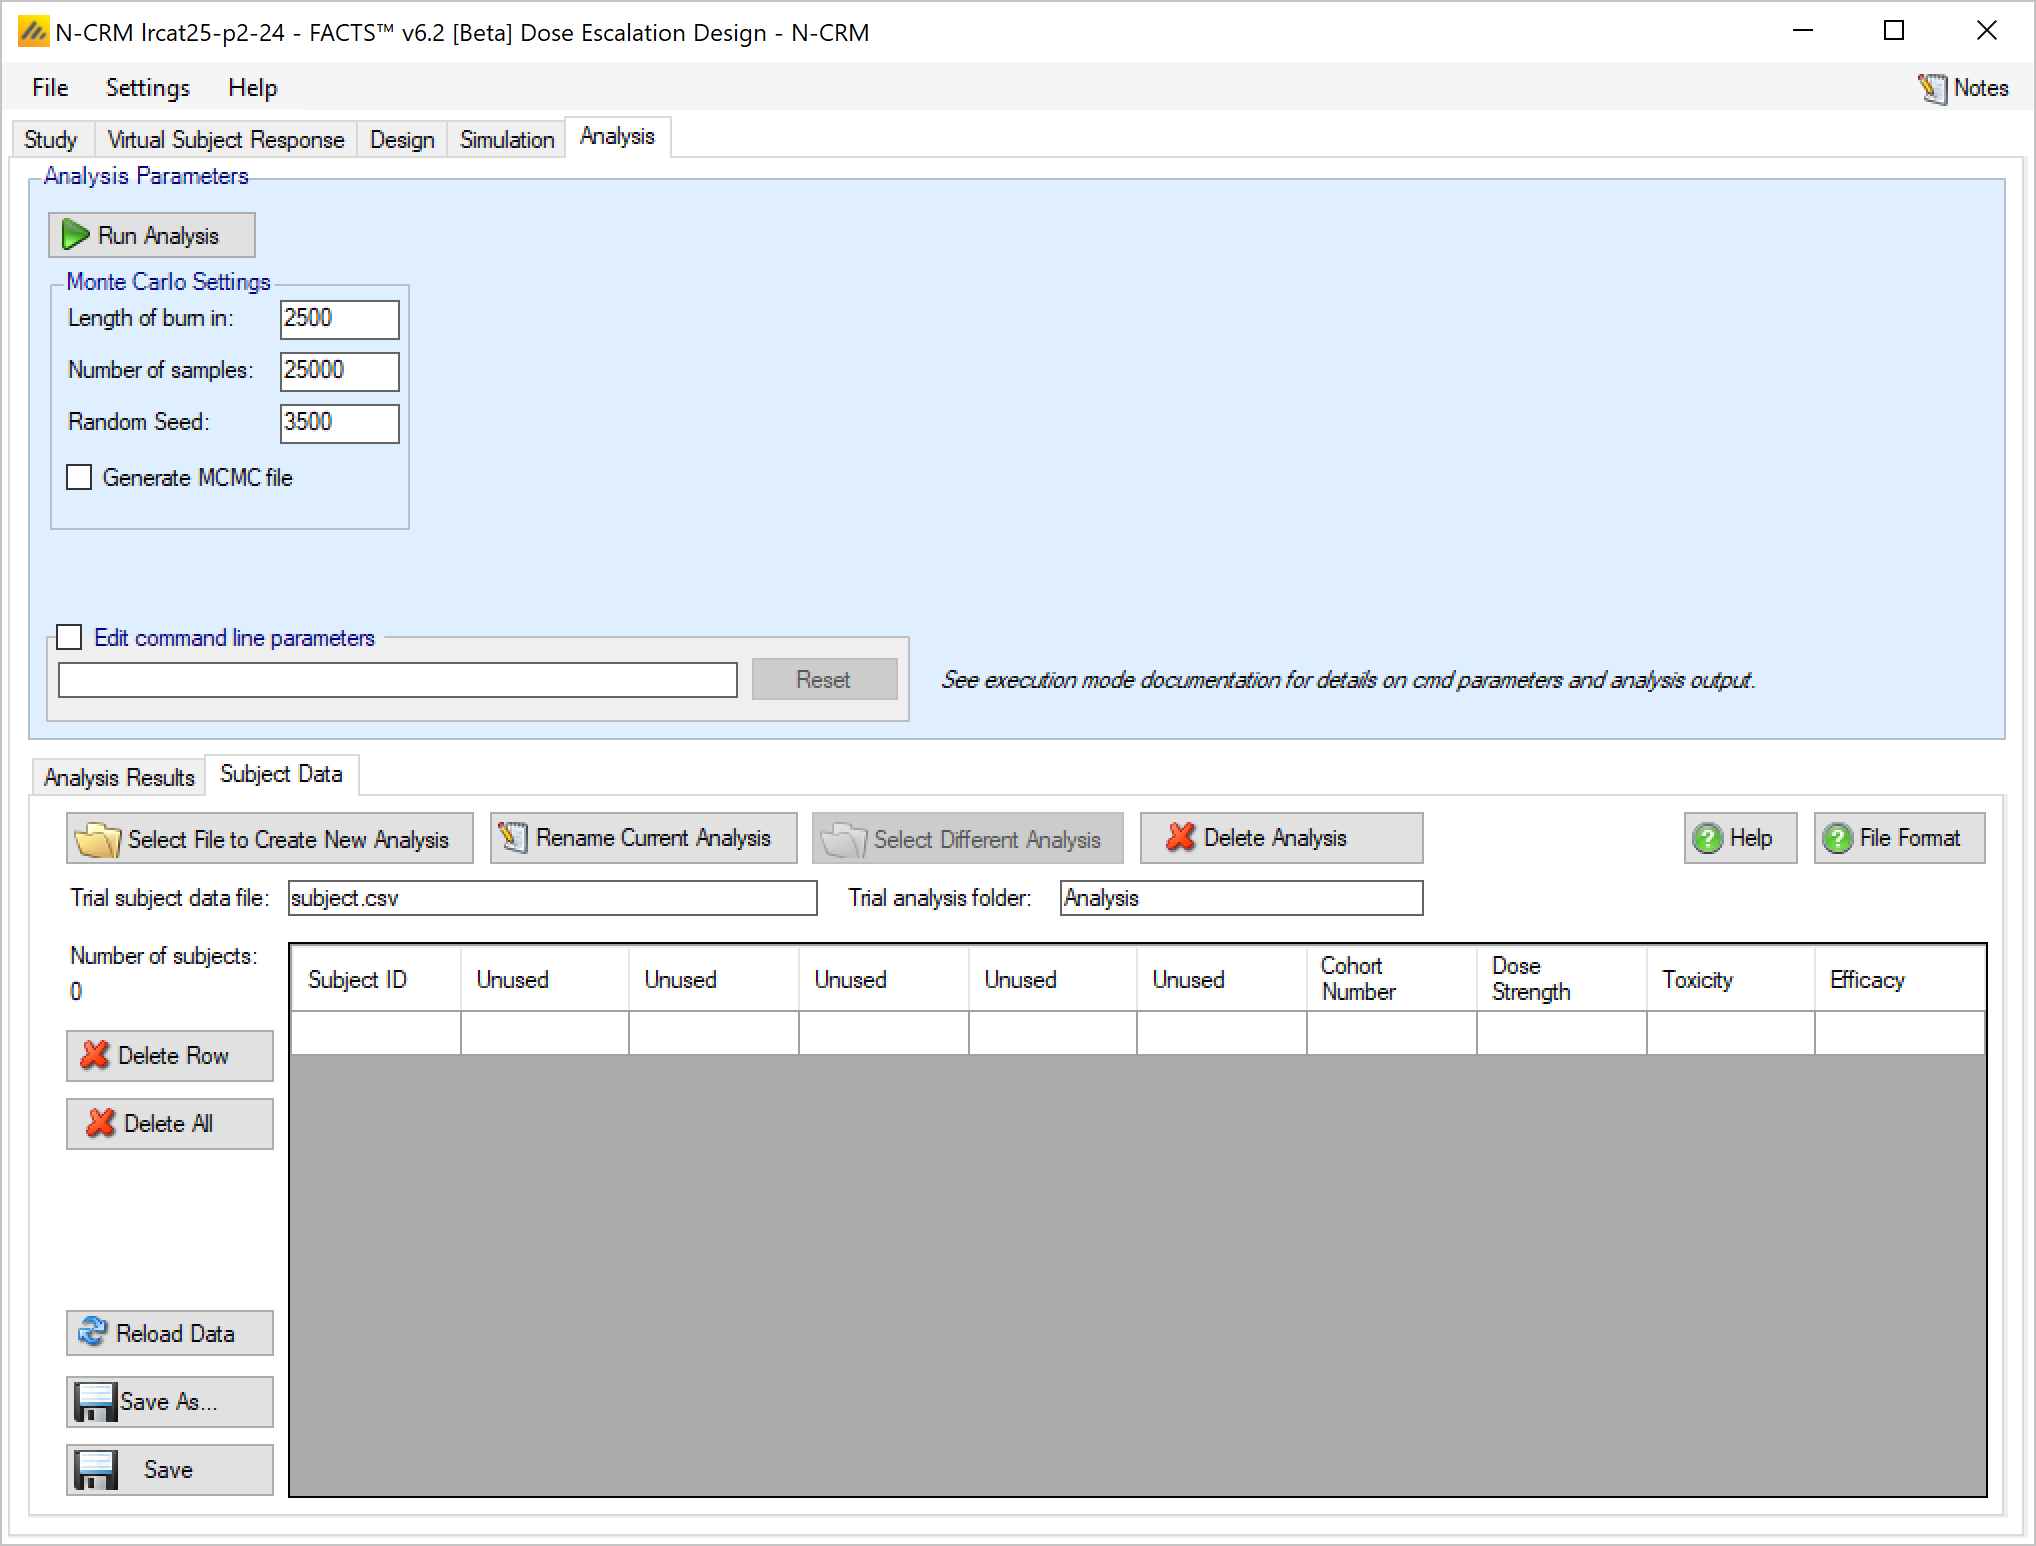Click red X icon on Delete Row
This screenshot has height=1546, width=2036.
[95, 1055]
